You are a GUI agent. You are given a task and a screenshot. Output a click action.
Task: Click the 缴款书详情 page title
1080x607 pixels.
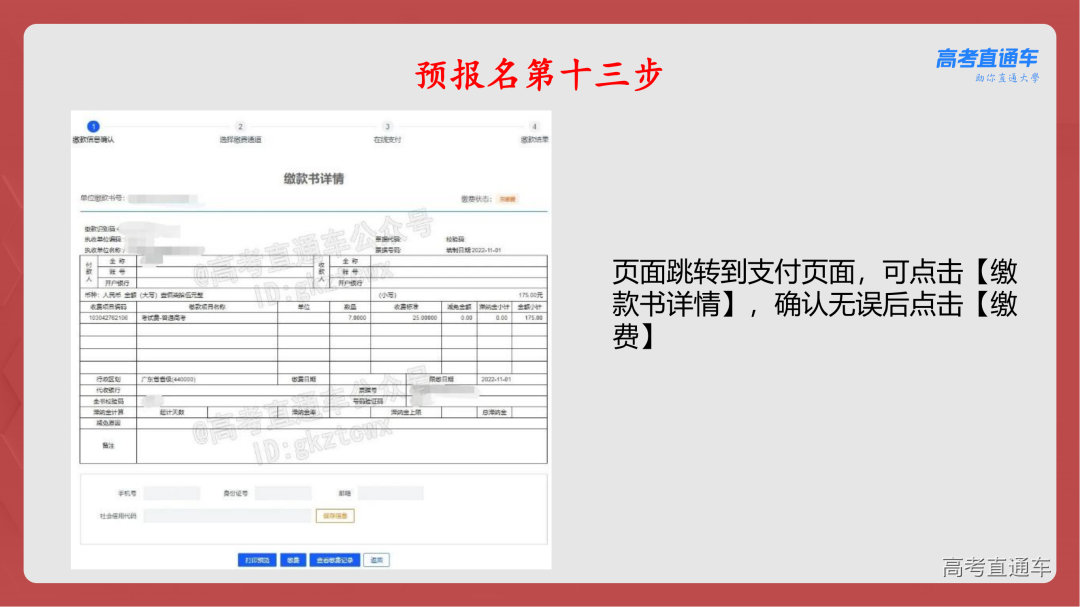click(x=312, y=177)
